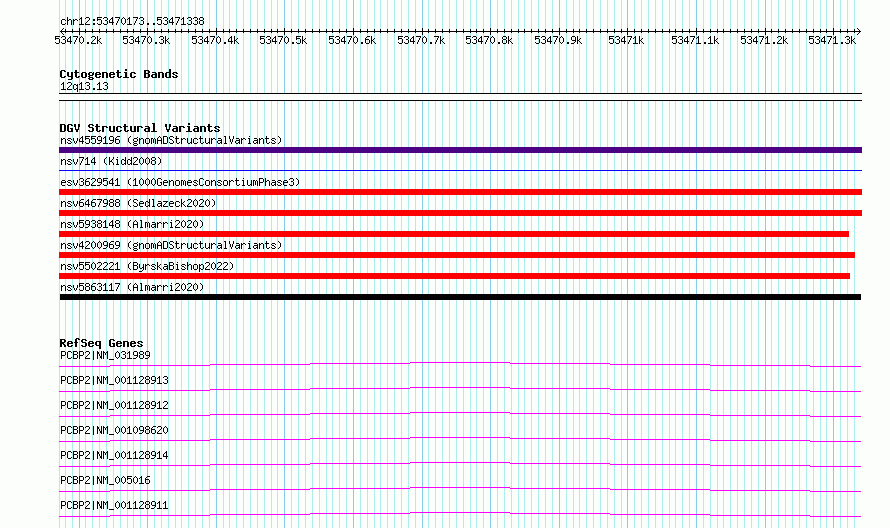Open variant nsv4559196 (gnomADStructuralVariants) label
This screenshot has height=528, width=890.
coord(171,140)
